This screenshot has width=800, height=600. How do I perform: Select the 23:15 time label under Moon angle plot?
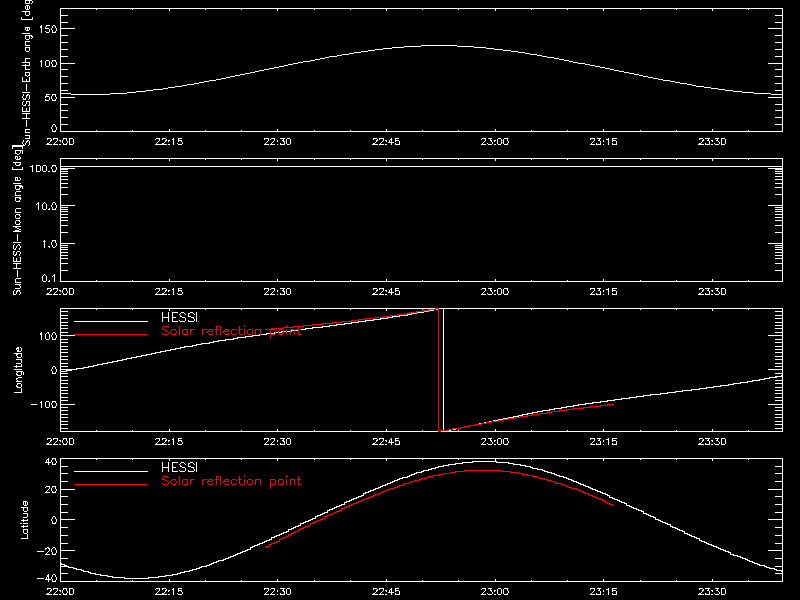pos(604,291)
